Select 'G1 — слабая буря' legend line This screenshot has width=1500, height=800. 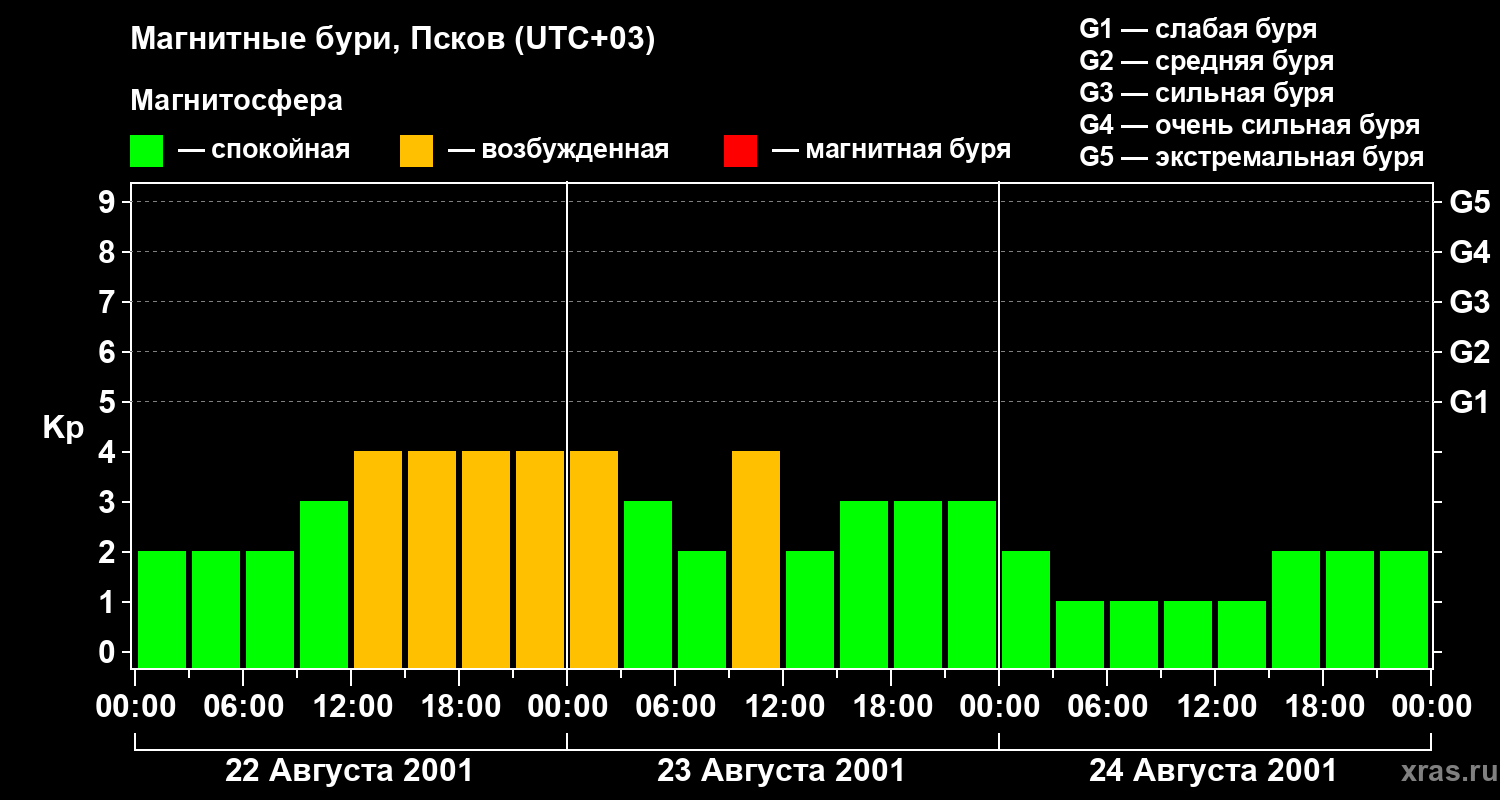1198,29
